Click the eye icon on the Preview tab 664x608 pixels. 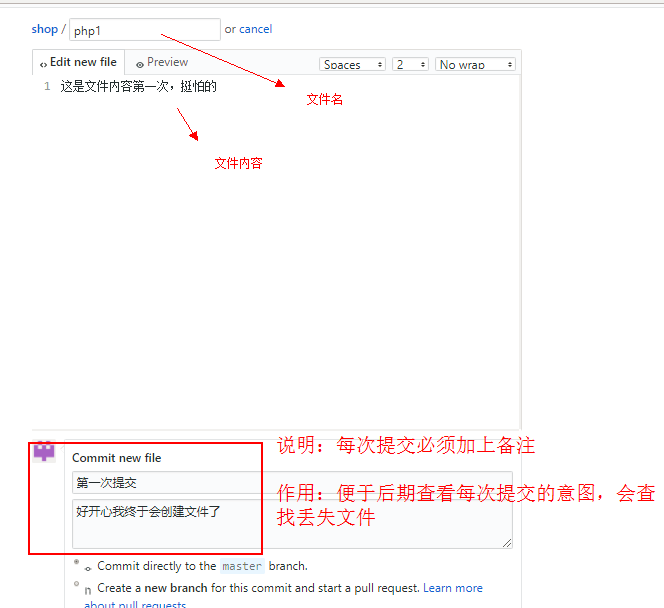[140, 63]
